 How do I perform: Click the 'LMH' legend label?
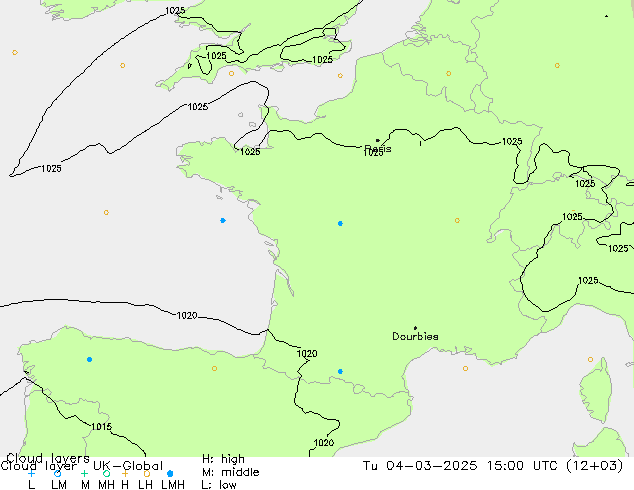click(x=173, y=485)
